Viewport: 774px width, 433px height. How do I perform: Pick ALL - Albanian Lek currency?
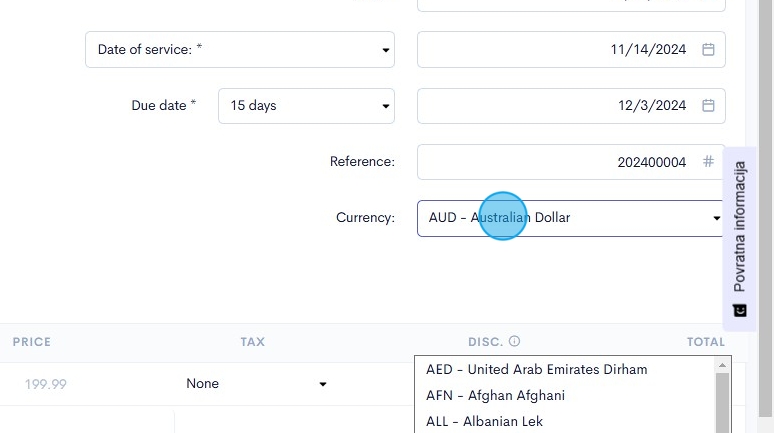coord(484,421)
